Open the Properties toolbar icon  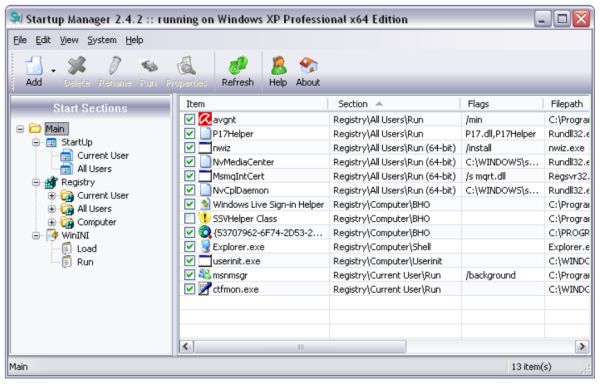(186, 66)
